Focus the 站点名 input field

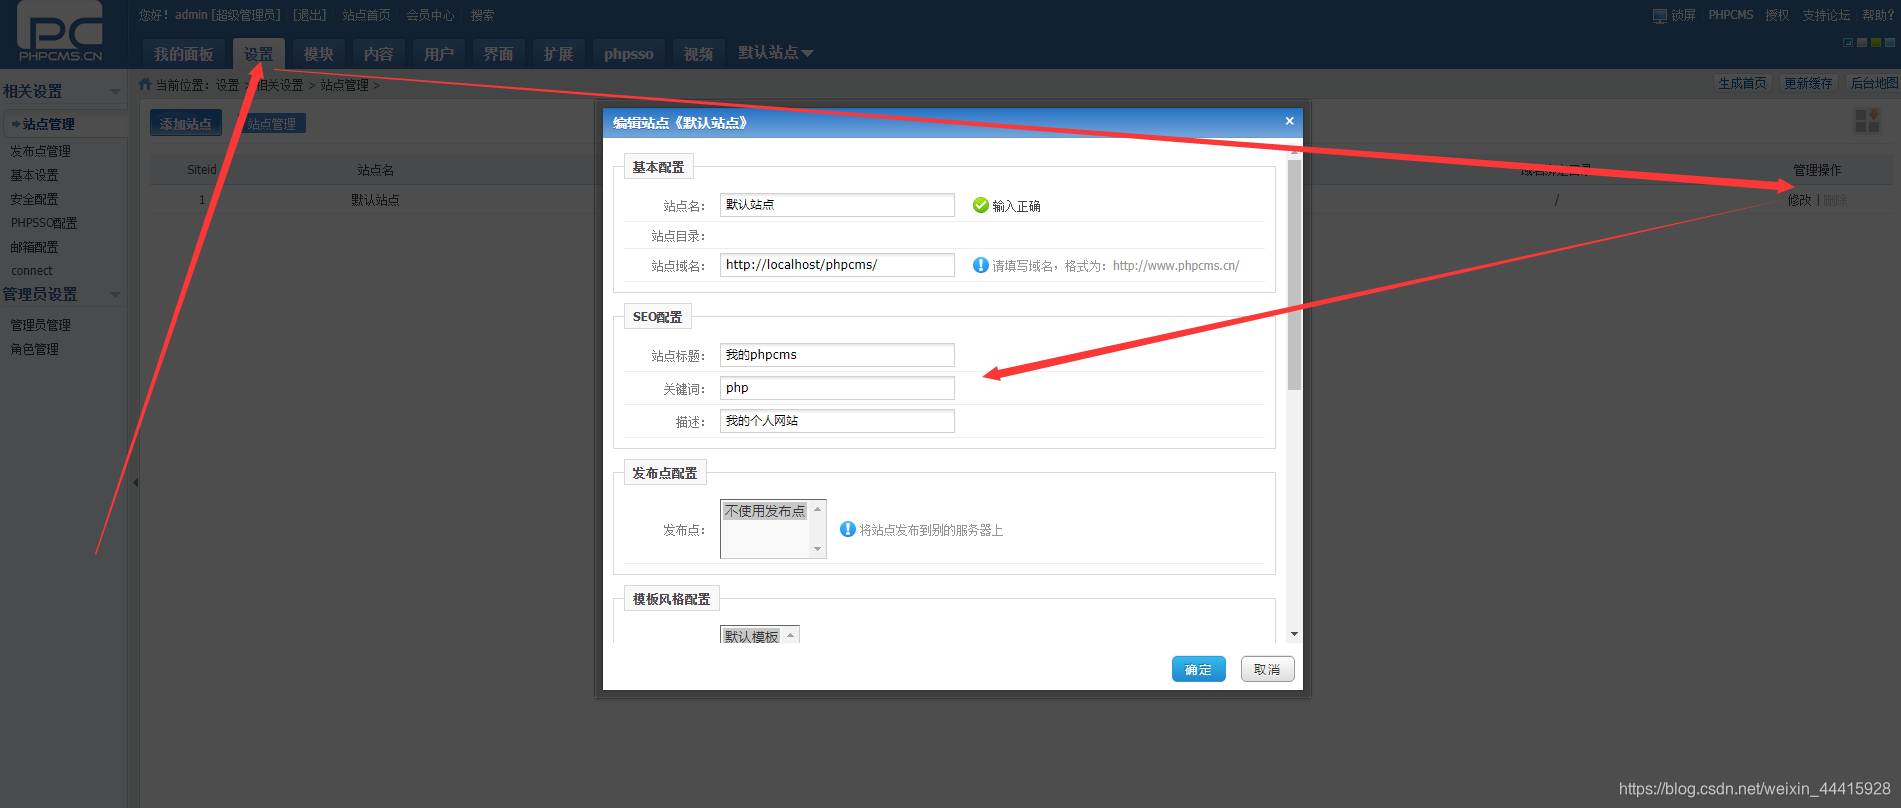pos(837,205)
